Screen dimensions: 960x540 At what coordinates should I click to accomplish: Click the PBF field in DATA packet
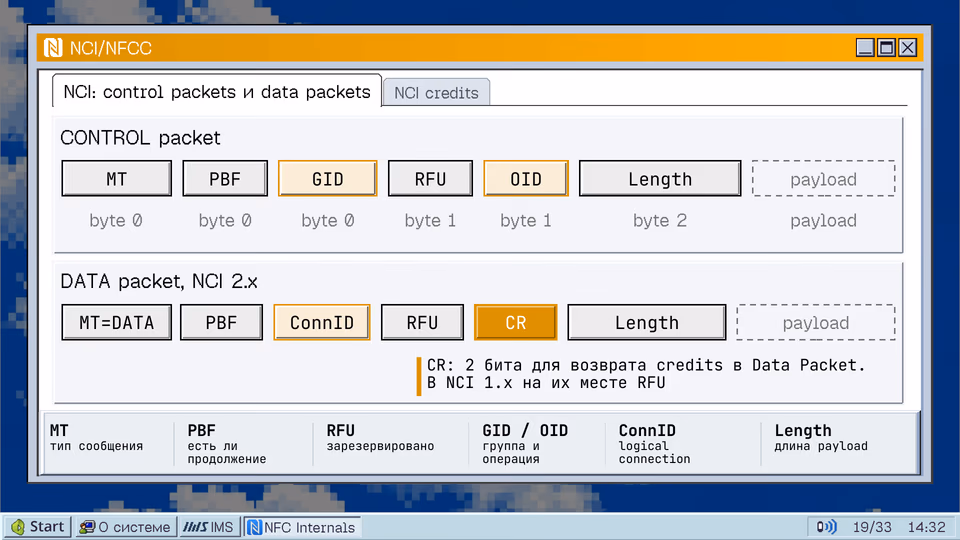tap(221, 322)
